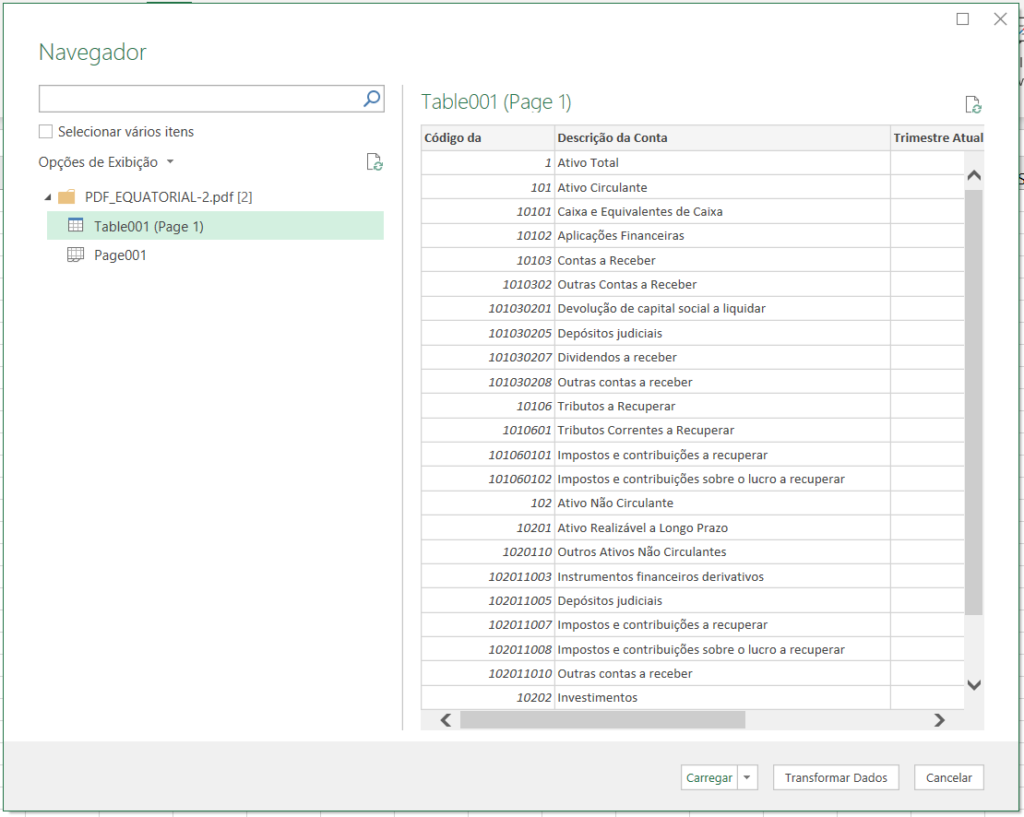Maximize the Navegador dialog
Image resolution: width=1024 pixels, height=817 pixels.
point(963,19)
